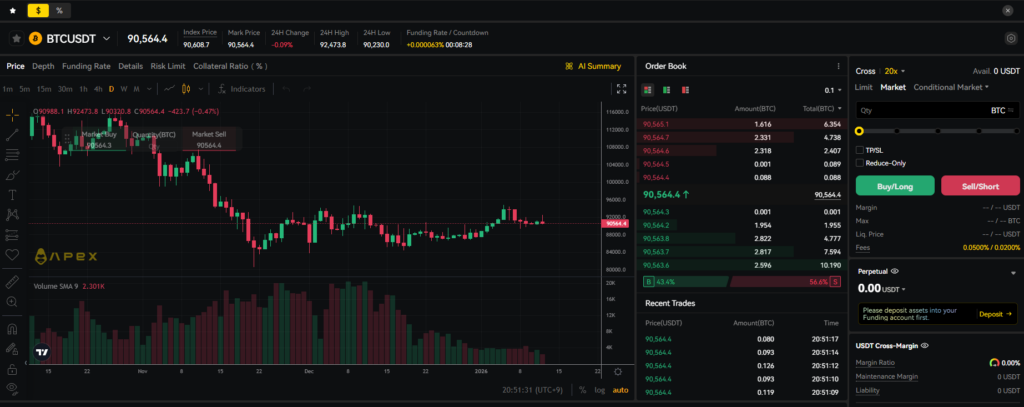
Task: Switch quantity unit with BTC swap icon
Action: point(1010,110)
